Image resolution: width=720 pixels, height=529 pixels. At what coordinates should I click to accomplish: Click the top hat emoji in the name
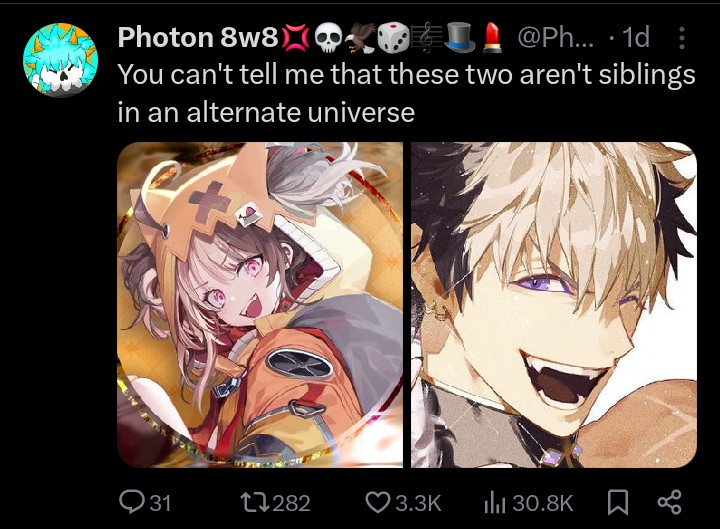point(461,38)
